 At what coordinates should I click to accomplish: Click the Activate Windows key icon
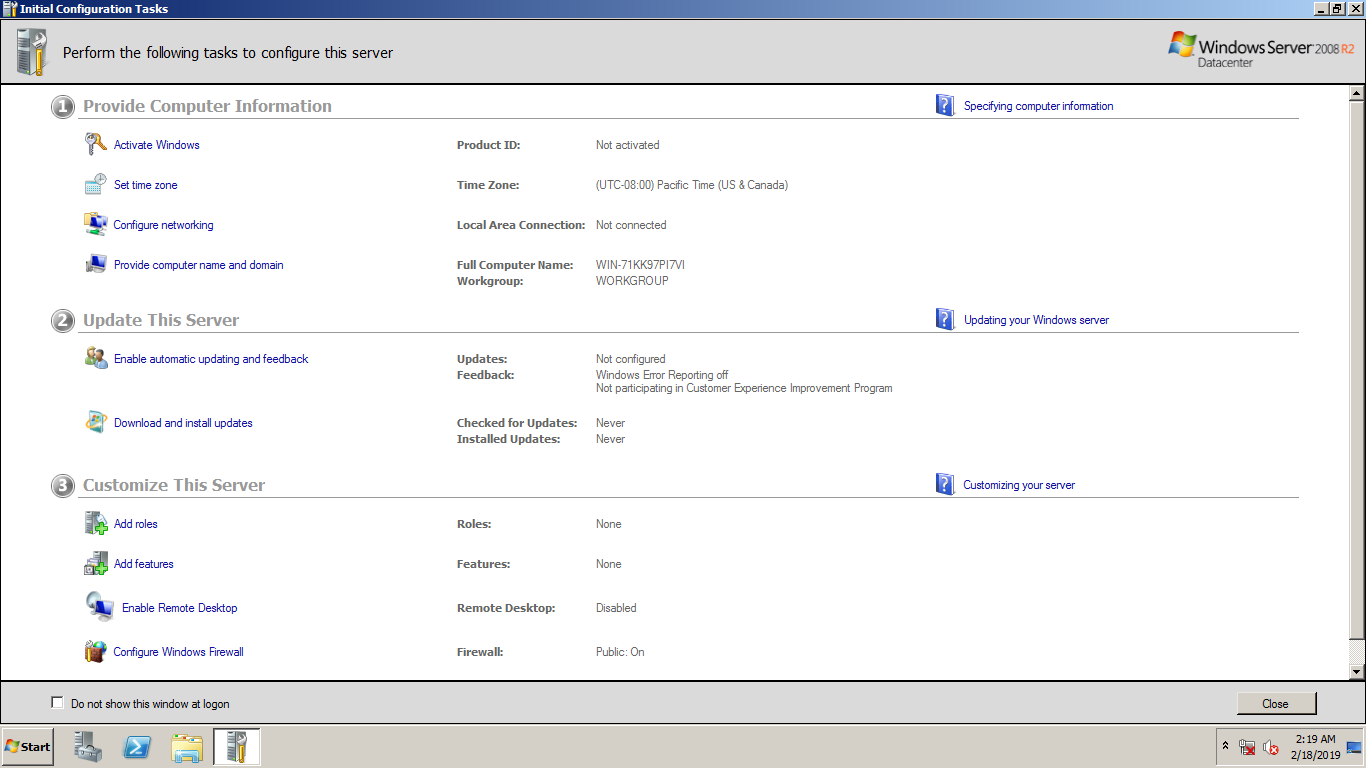click(95, 144)
